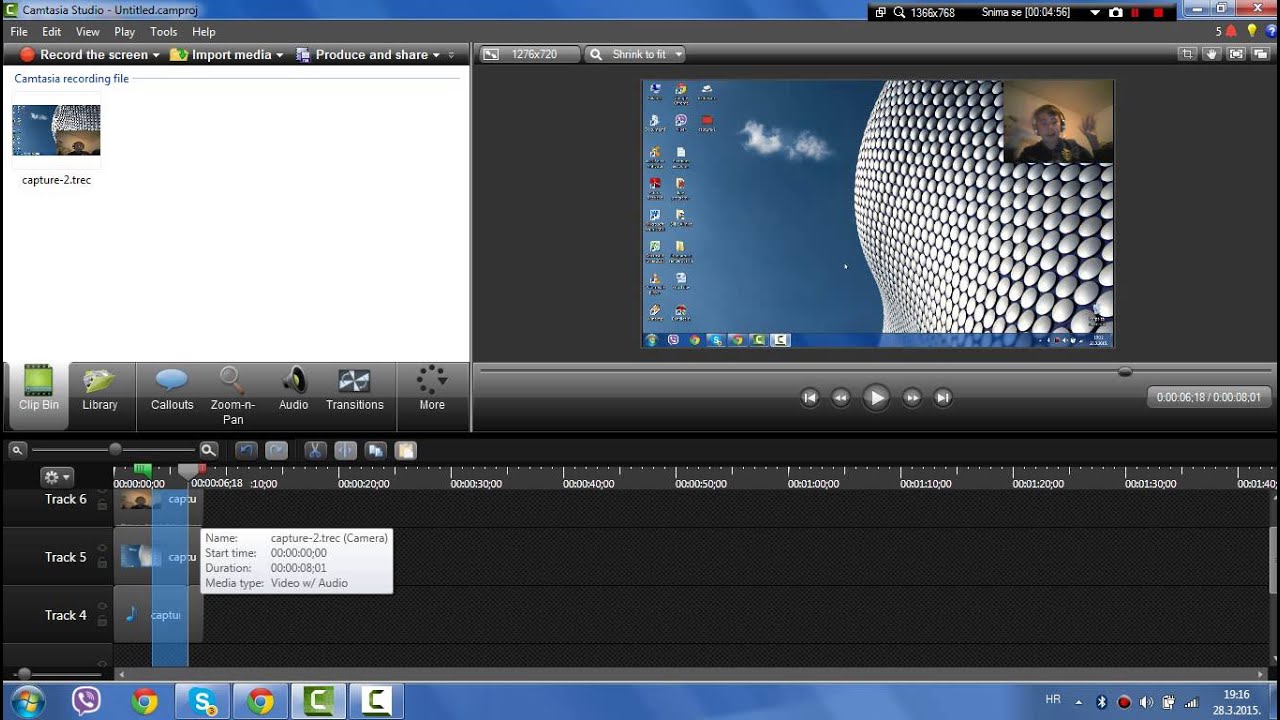Viewport: 1280px width, 720px height.
Task: Enable pan hand mode in preview
Action: tap(1212, 55)
